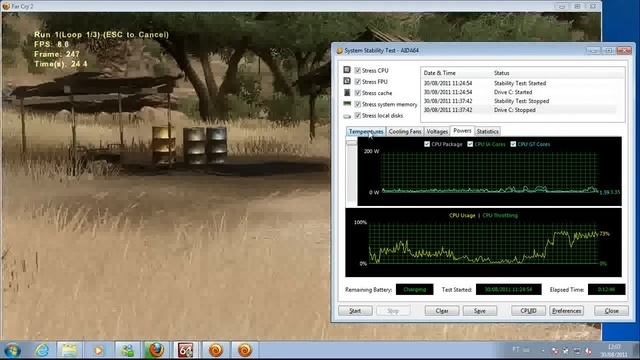Click the CPU Usage label on lower graph
640x360 pixels.
tap(462, 216)
